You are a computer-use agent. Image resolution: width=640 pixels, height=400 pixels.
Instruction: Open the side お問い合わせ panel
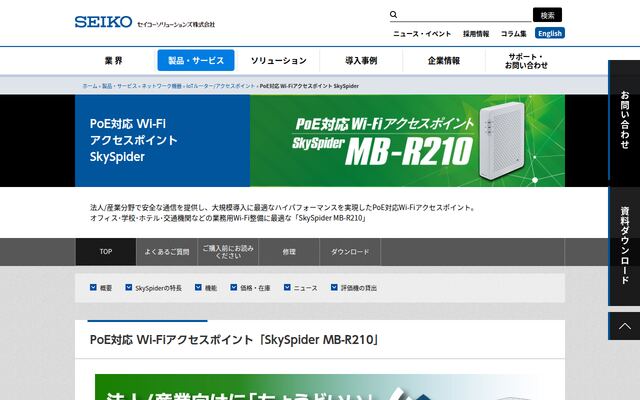coord(624,120)
